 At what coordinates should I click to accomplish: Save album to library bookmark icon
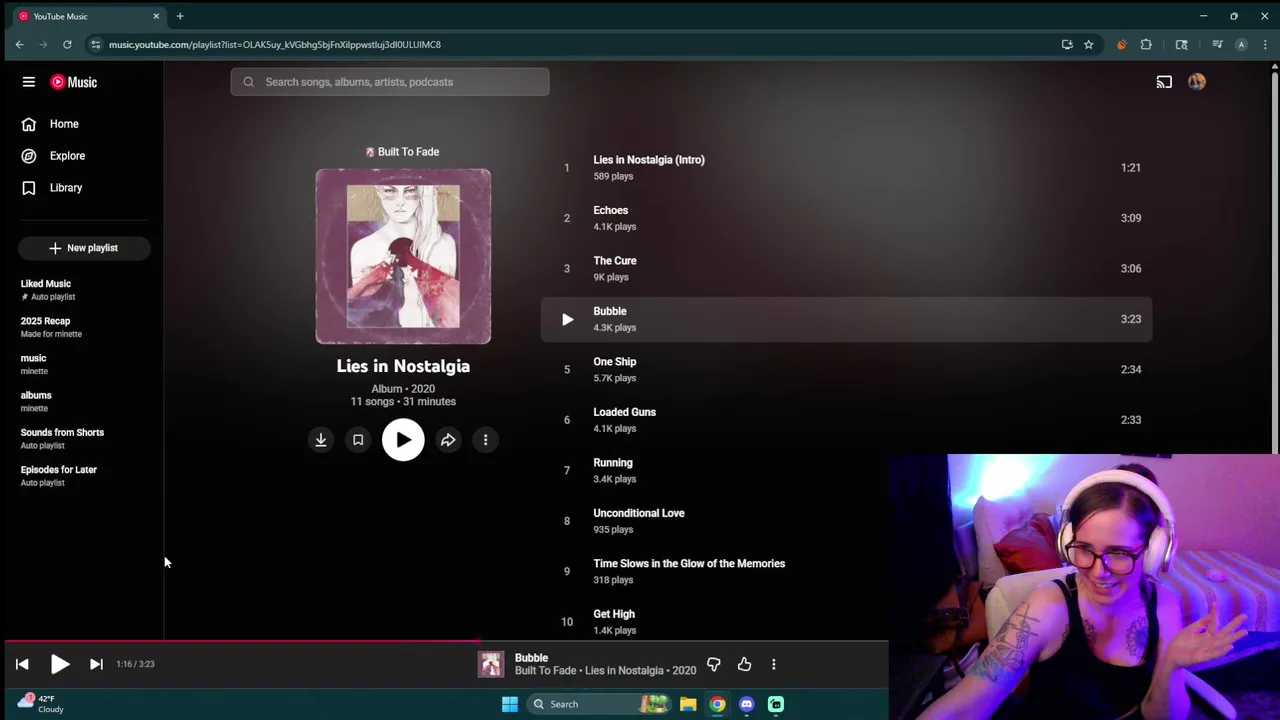[358, 440]
